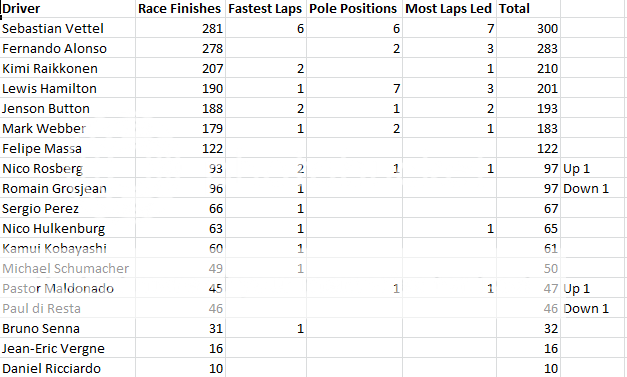Click the Sergio Perez name cell
627x377 pixels.
coord(68,208)
